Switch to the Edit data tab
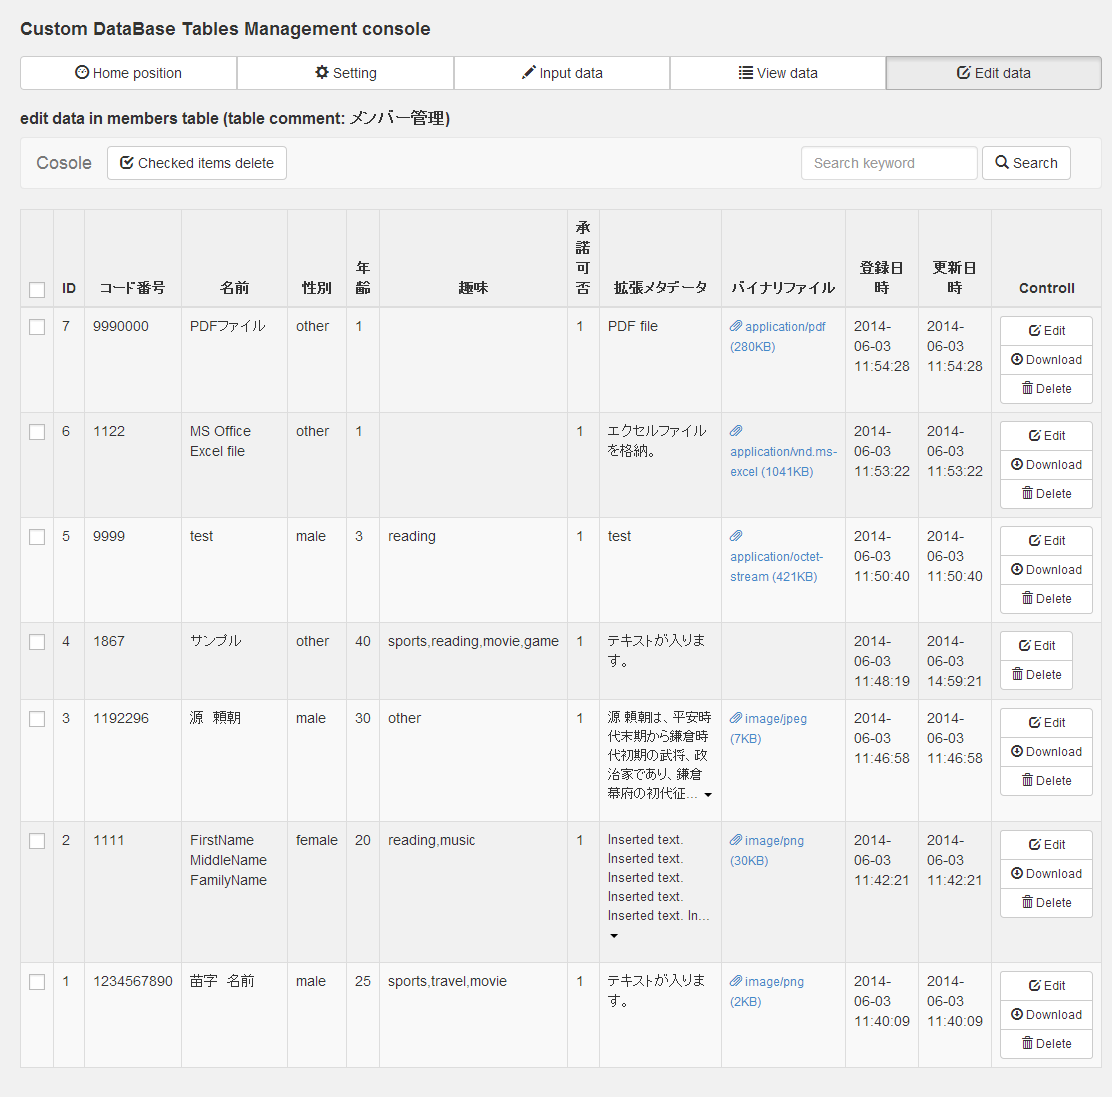The image size is (1112, 1097). (x=993, y=73)
